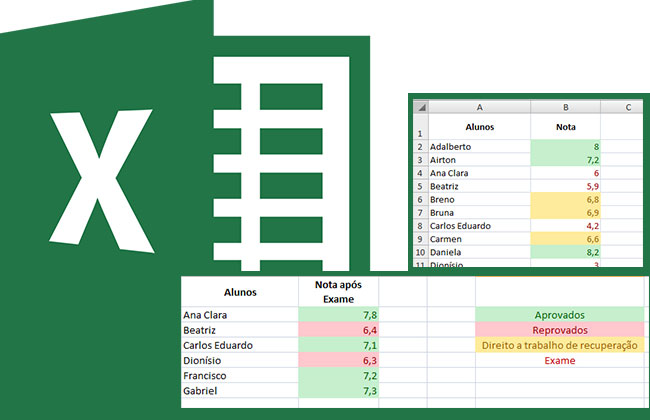Select the Adalberto cell
This screenshot has height=420, width=650.
click(479, 146)
